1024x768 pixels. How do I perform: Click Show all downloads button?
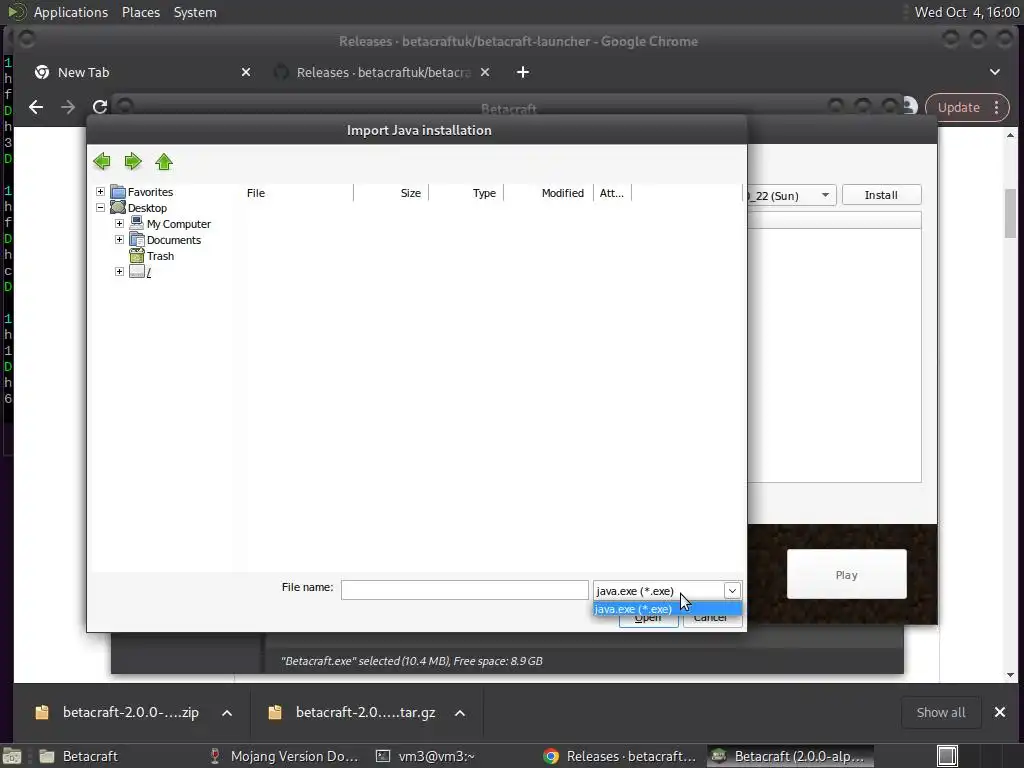940,712
